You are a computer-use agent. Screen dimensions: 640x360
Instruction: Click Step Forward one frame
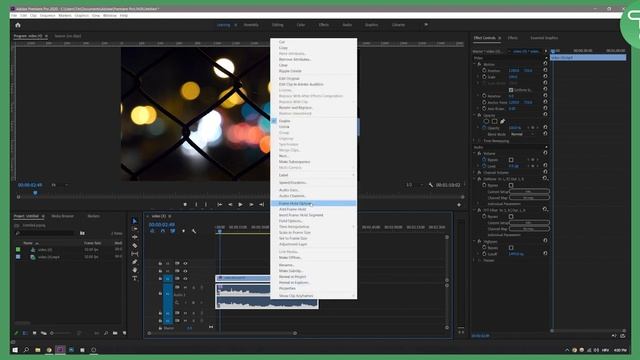(x=251, y=204)
